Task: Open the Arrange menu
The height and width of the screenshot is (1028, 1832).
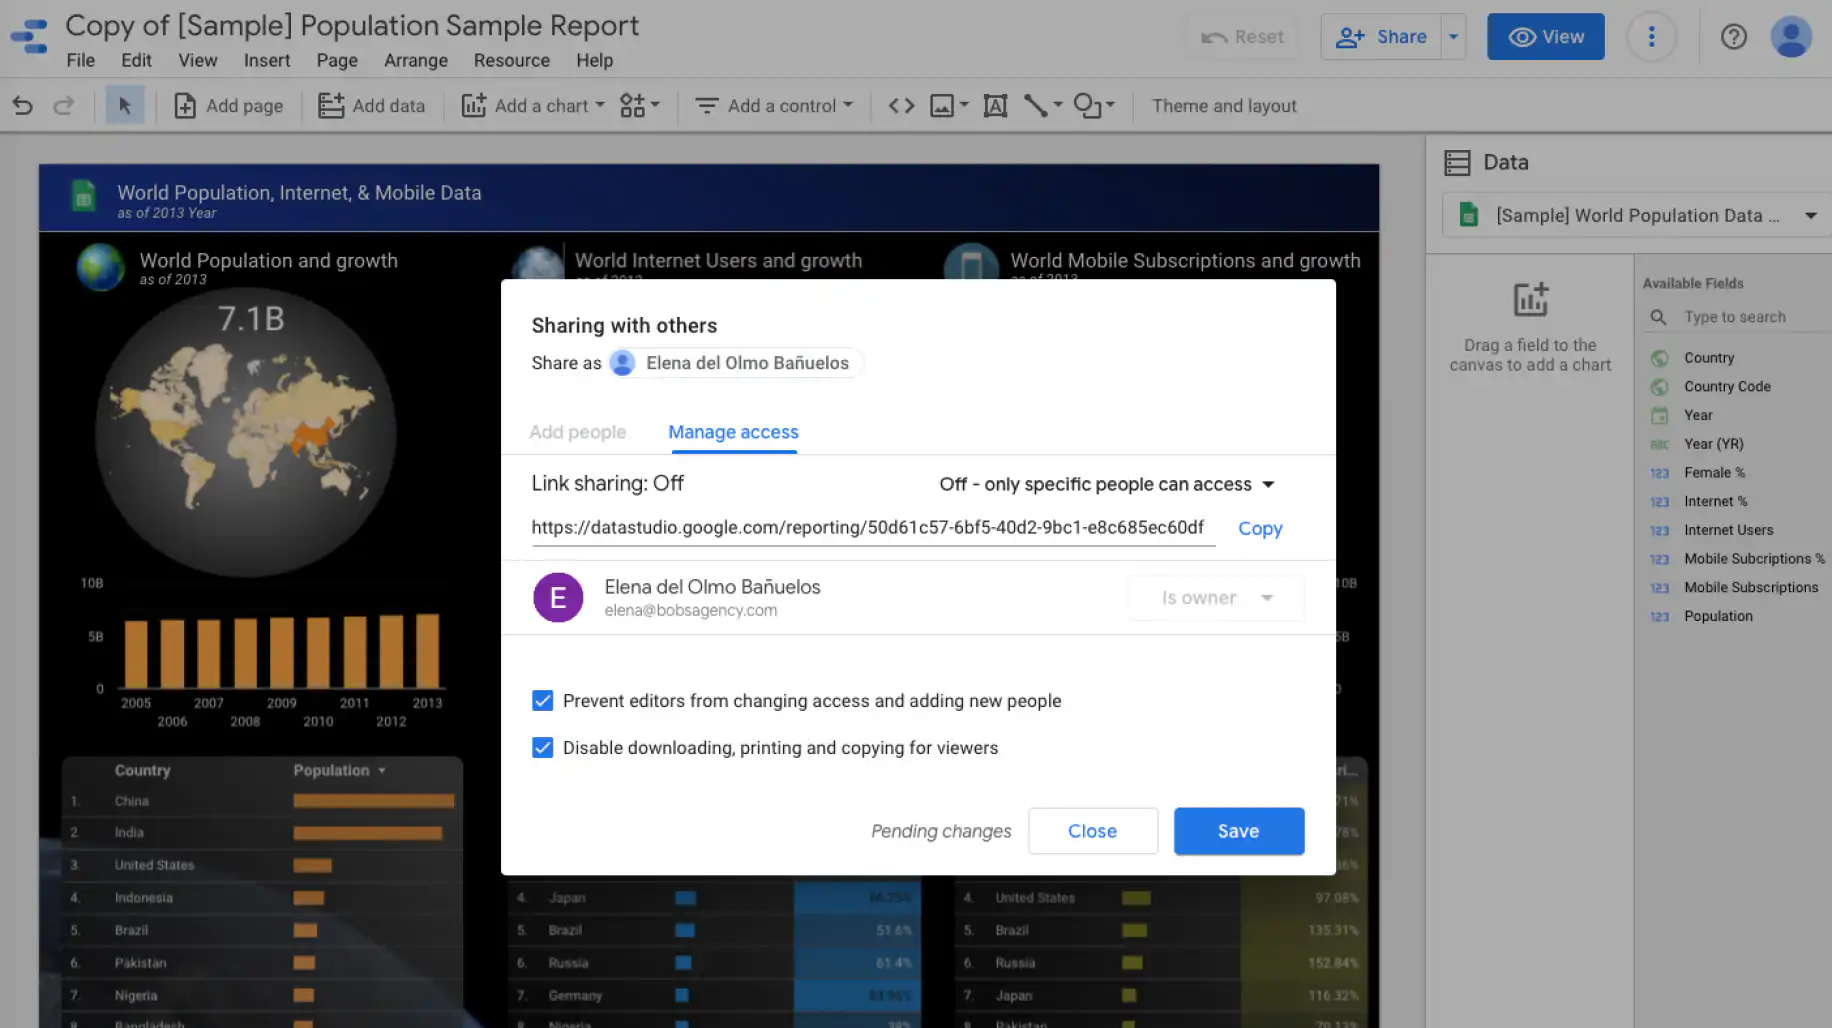Action: 415,60
